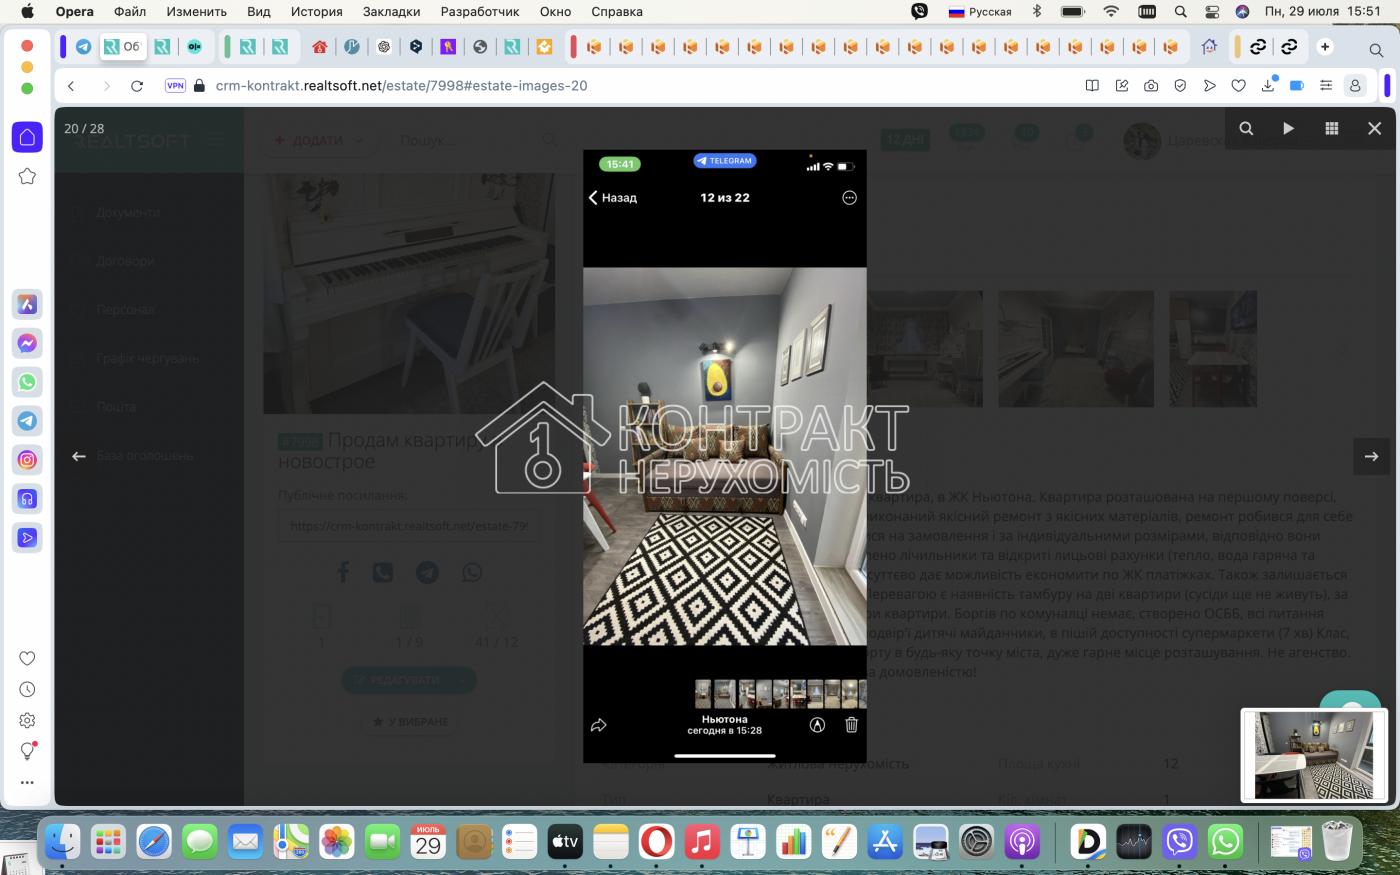Viewport: 1400px width, 875px height.
Task: Open the Закладки menu
Action: [392, 12]
